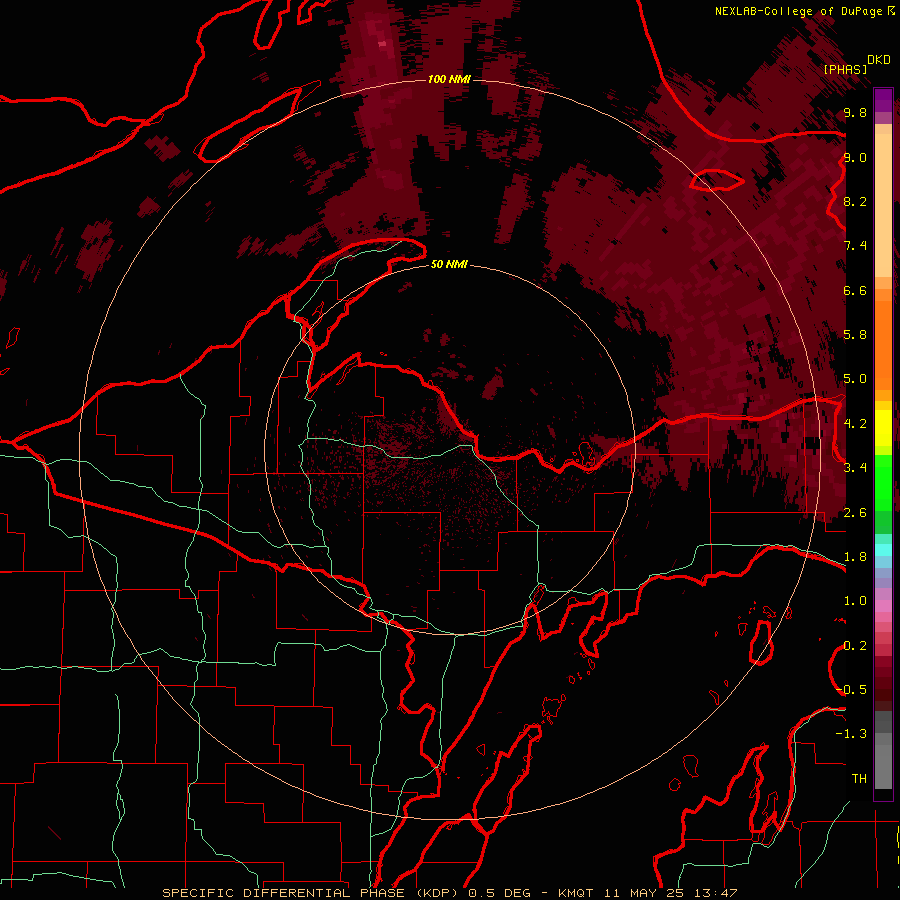
Task: Click the 50 NMI range ring label
Action: click(449, 264)
